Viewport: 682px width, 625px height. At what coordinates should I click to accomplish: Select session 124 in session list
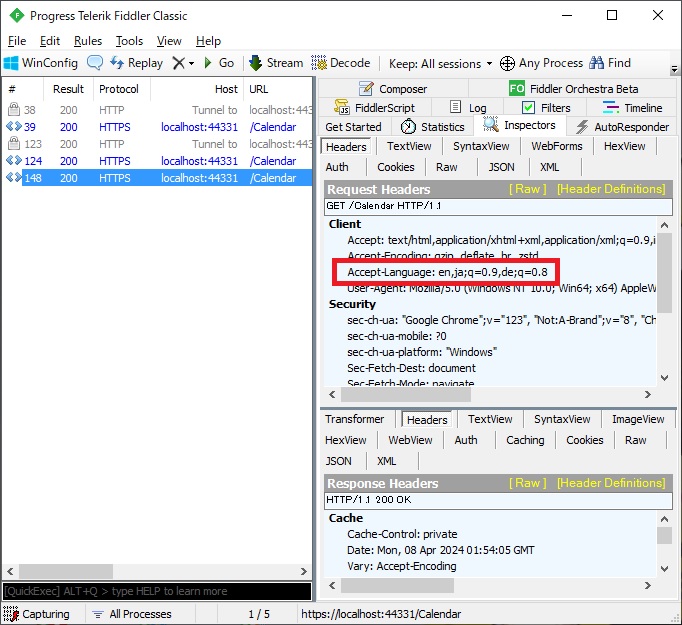click(157, 161)
